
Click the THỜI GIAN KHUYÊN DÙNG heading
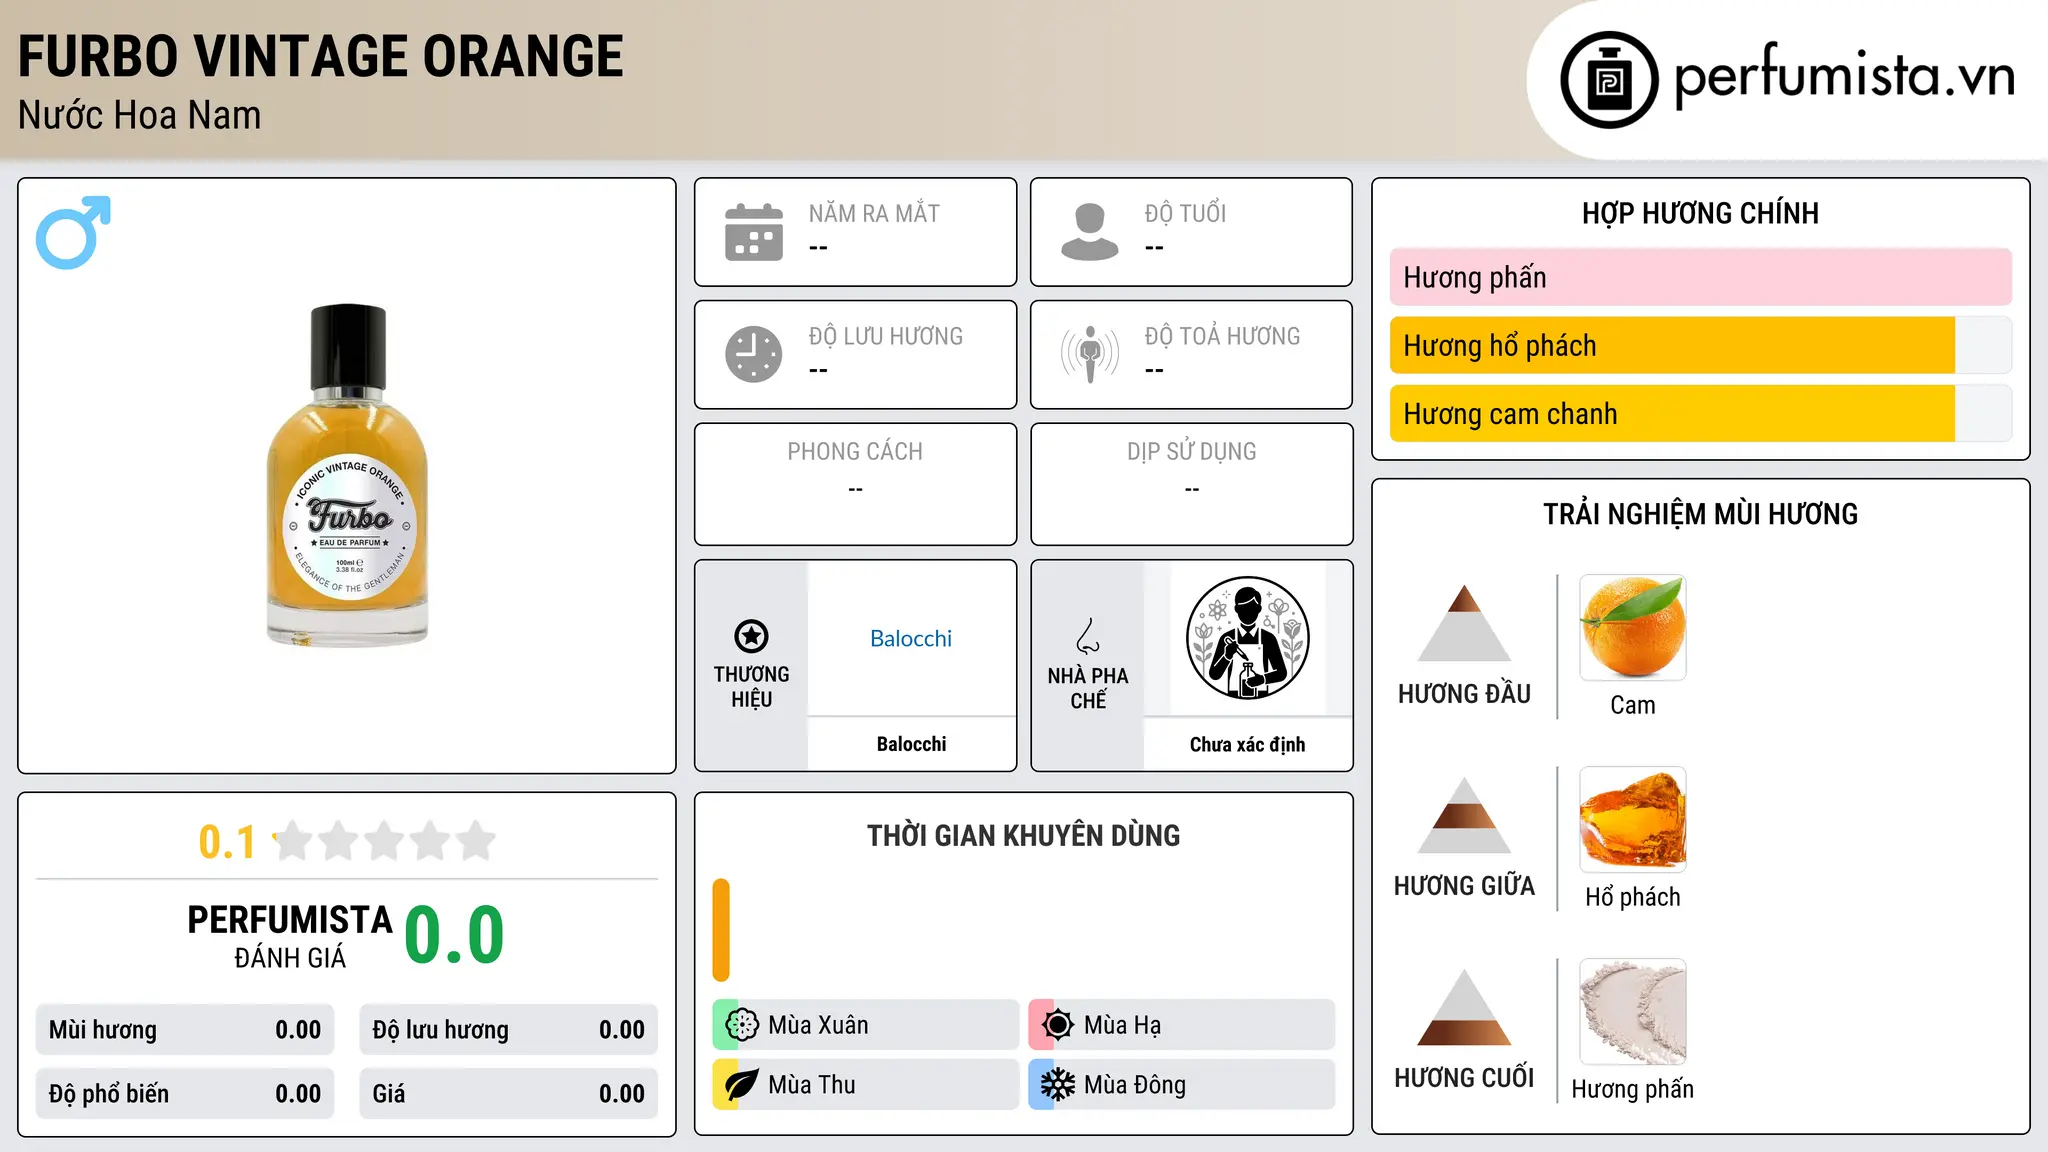[x=1024, y=835]
